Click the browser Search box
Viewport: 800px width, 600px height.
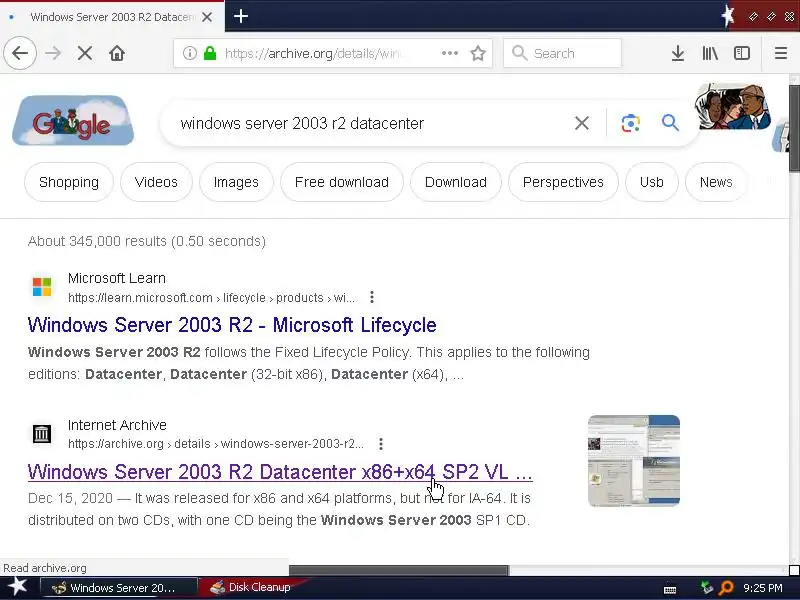point(562,53)
